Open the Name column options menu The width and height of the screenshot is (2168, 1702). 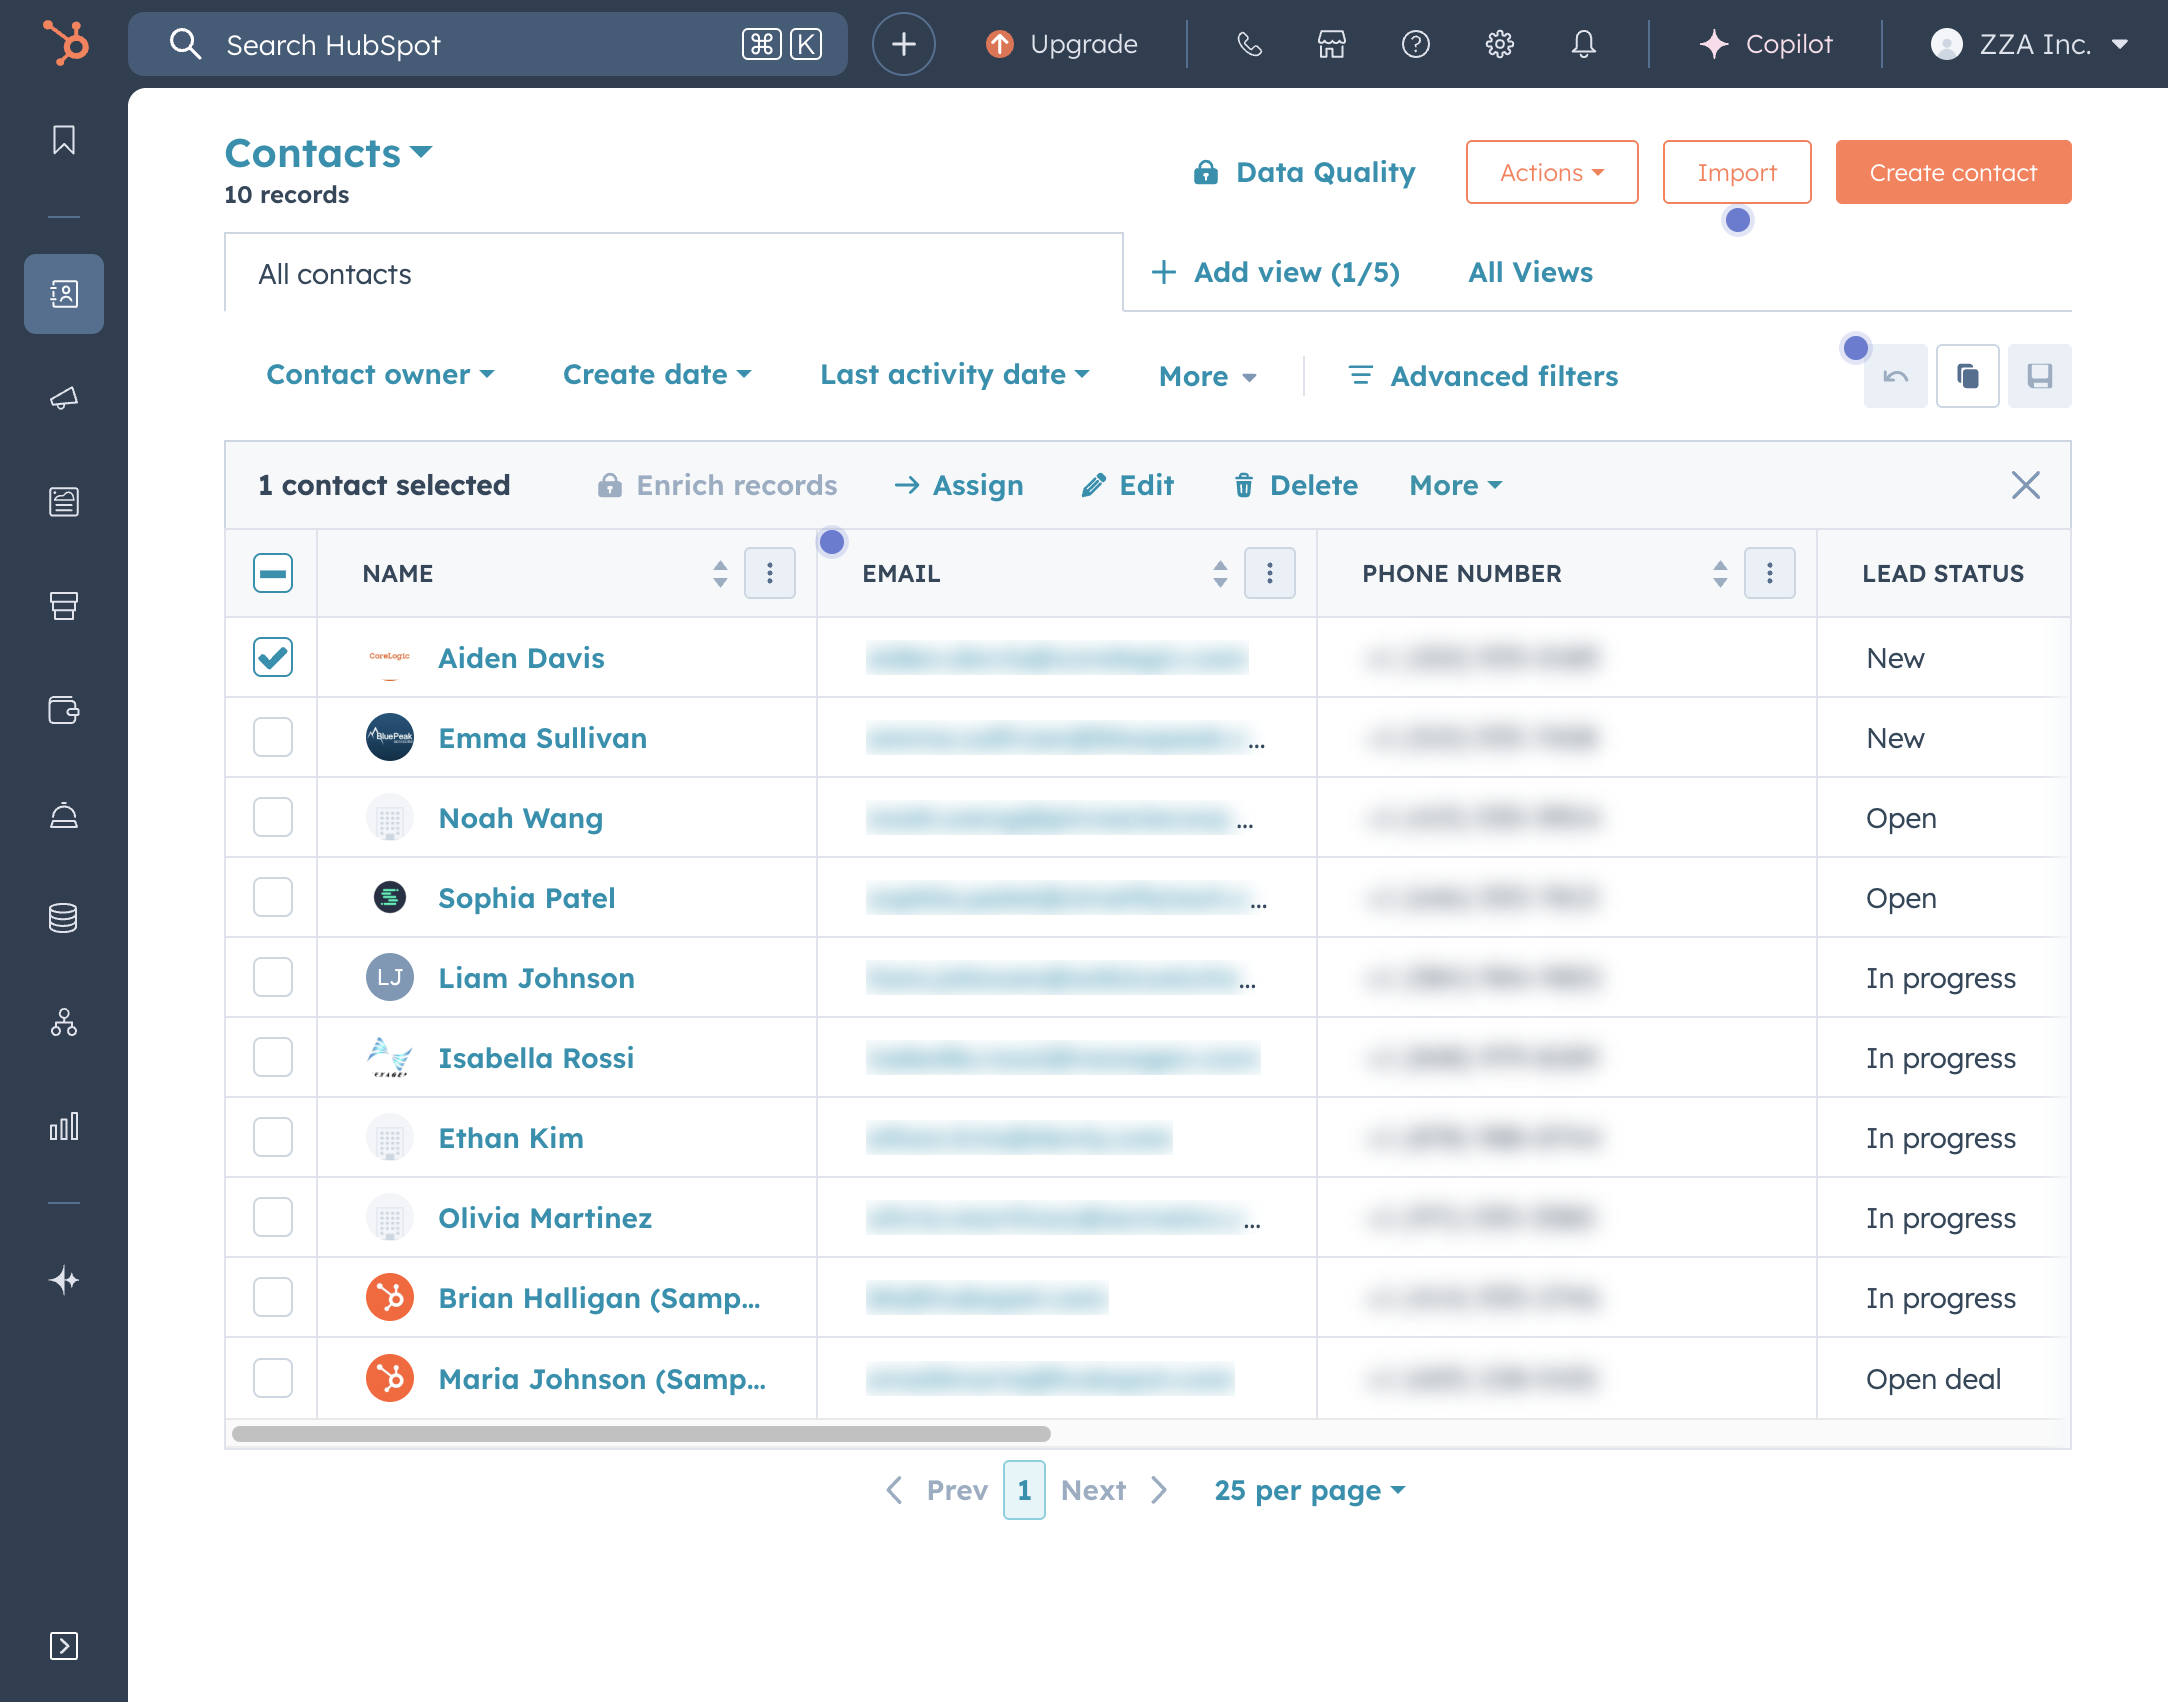[770, 573]
